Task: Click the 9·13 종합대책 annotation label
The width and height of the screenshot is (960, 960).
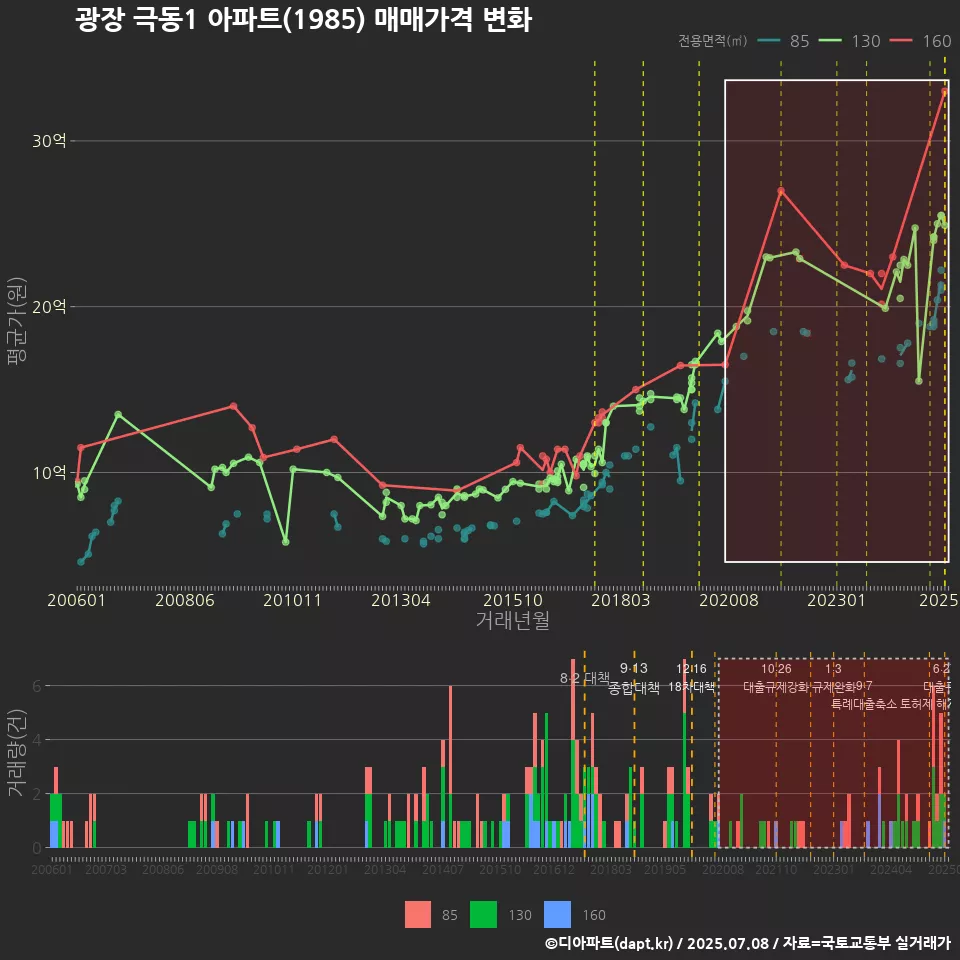Action: 634,678
